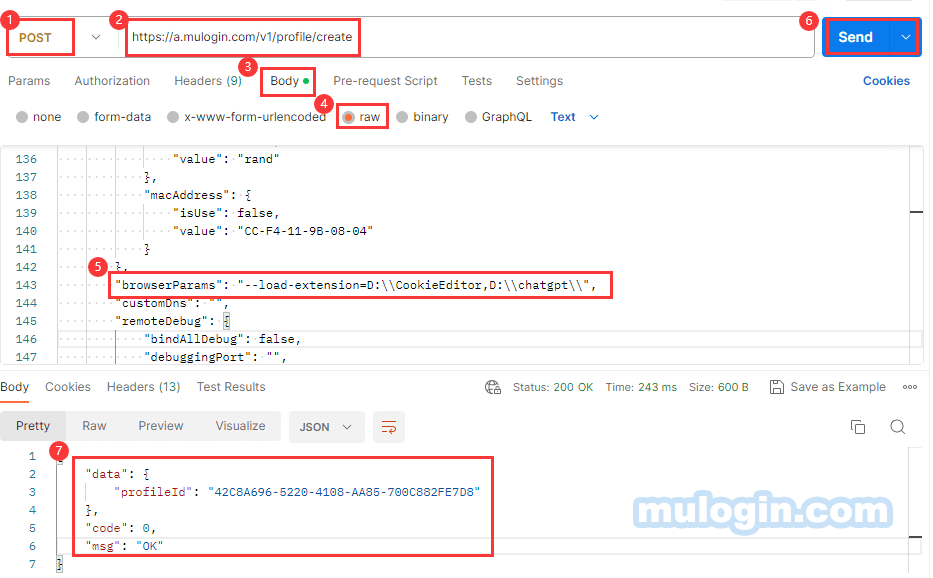Image resolution: width=933 pixels, height=578 pixels.
Task: Copy the response body
Action: tap(858, 426)
